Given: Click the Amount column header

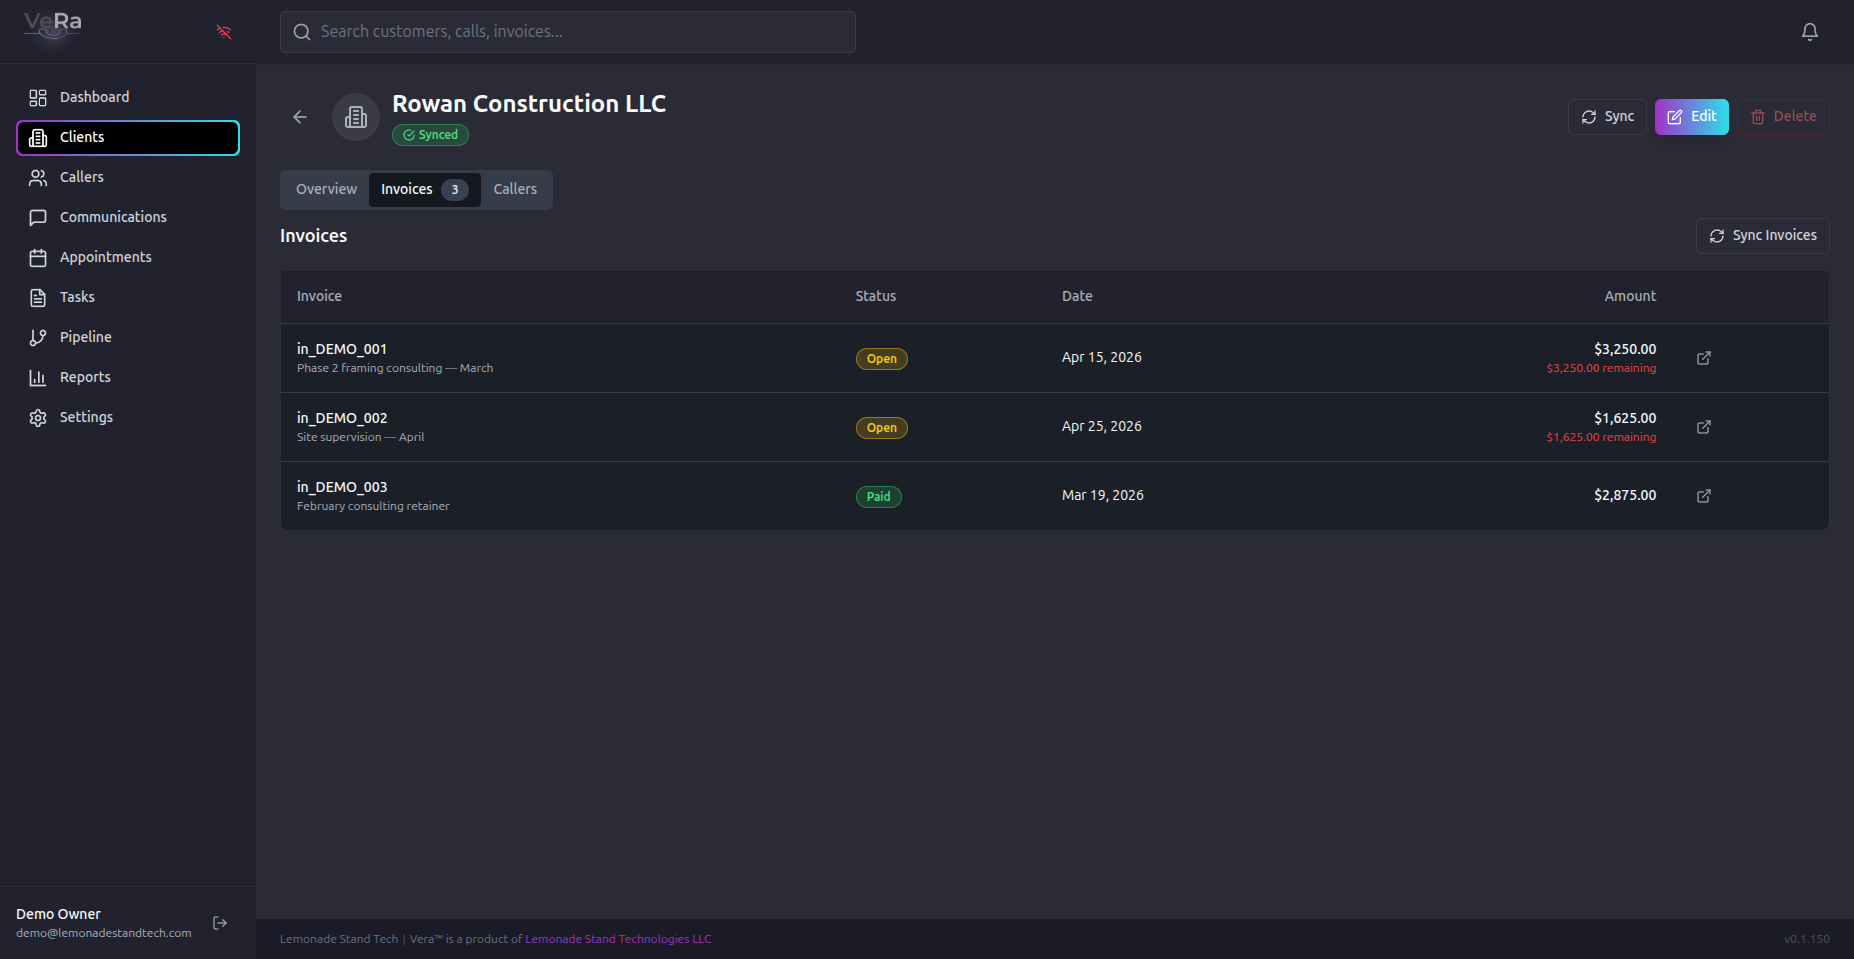Looking at the screenshot, I should tap(1630, 296).
